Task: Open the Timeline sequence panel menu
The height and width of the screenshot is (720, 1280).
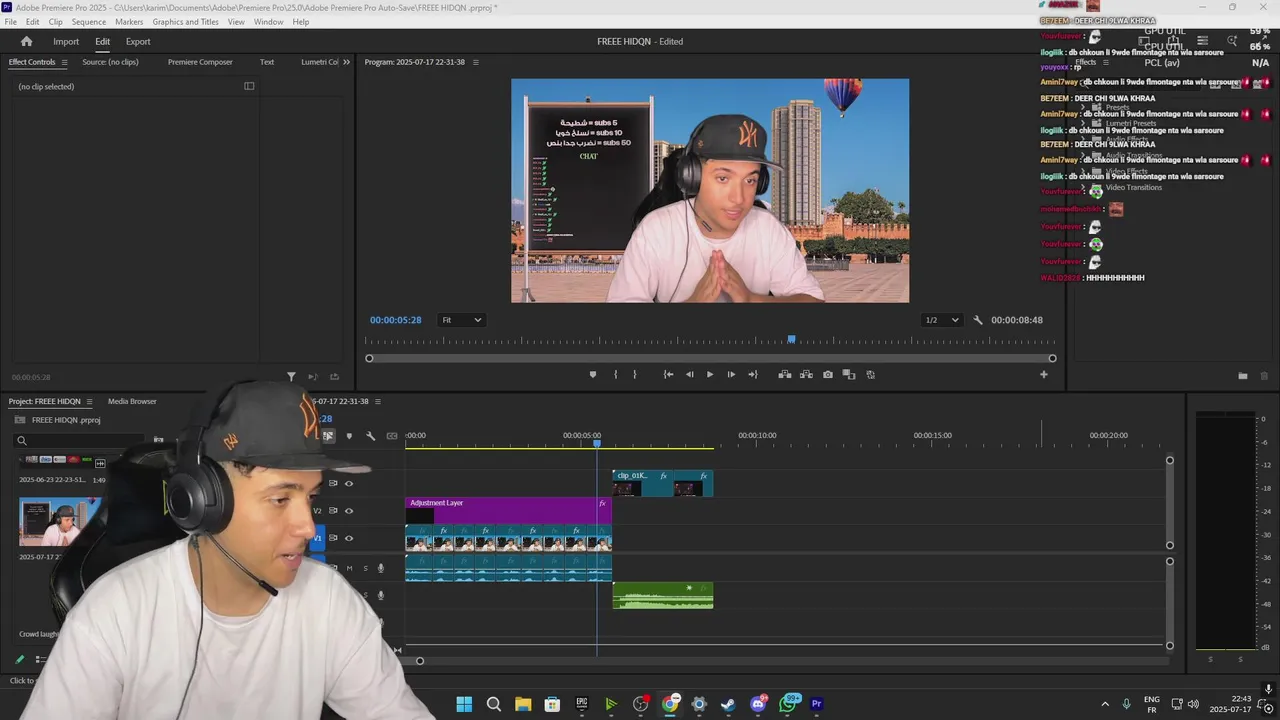Action: point(378,401)
